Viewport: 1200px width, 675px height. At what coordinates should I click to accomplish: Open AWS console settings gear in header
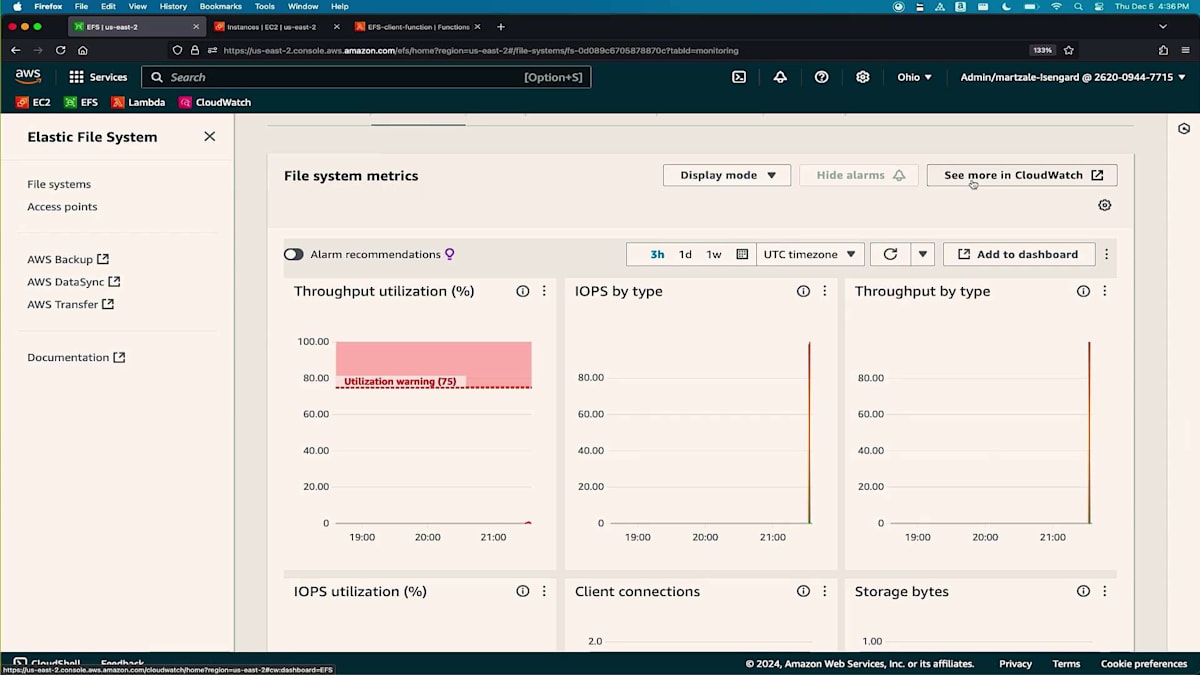[x=862, y=77]
